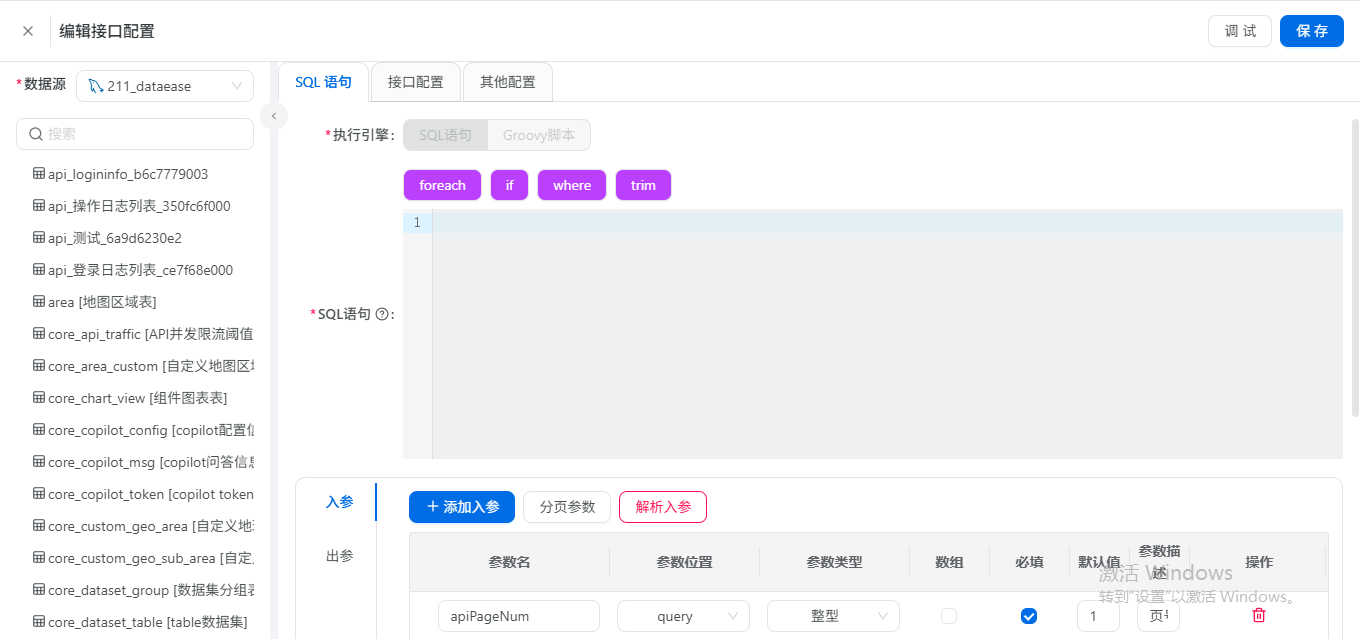Click table icon beside core_chart_view
Viewport: 1360px width, 641px height.
(x=39, y=398)
